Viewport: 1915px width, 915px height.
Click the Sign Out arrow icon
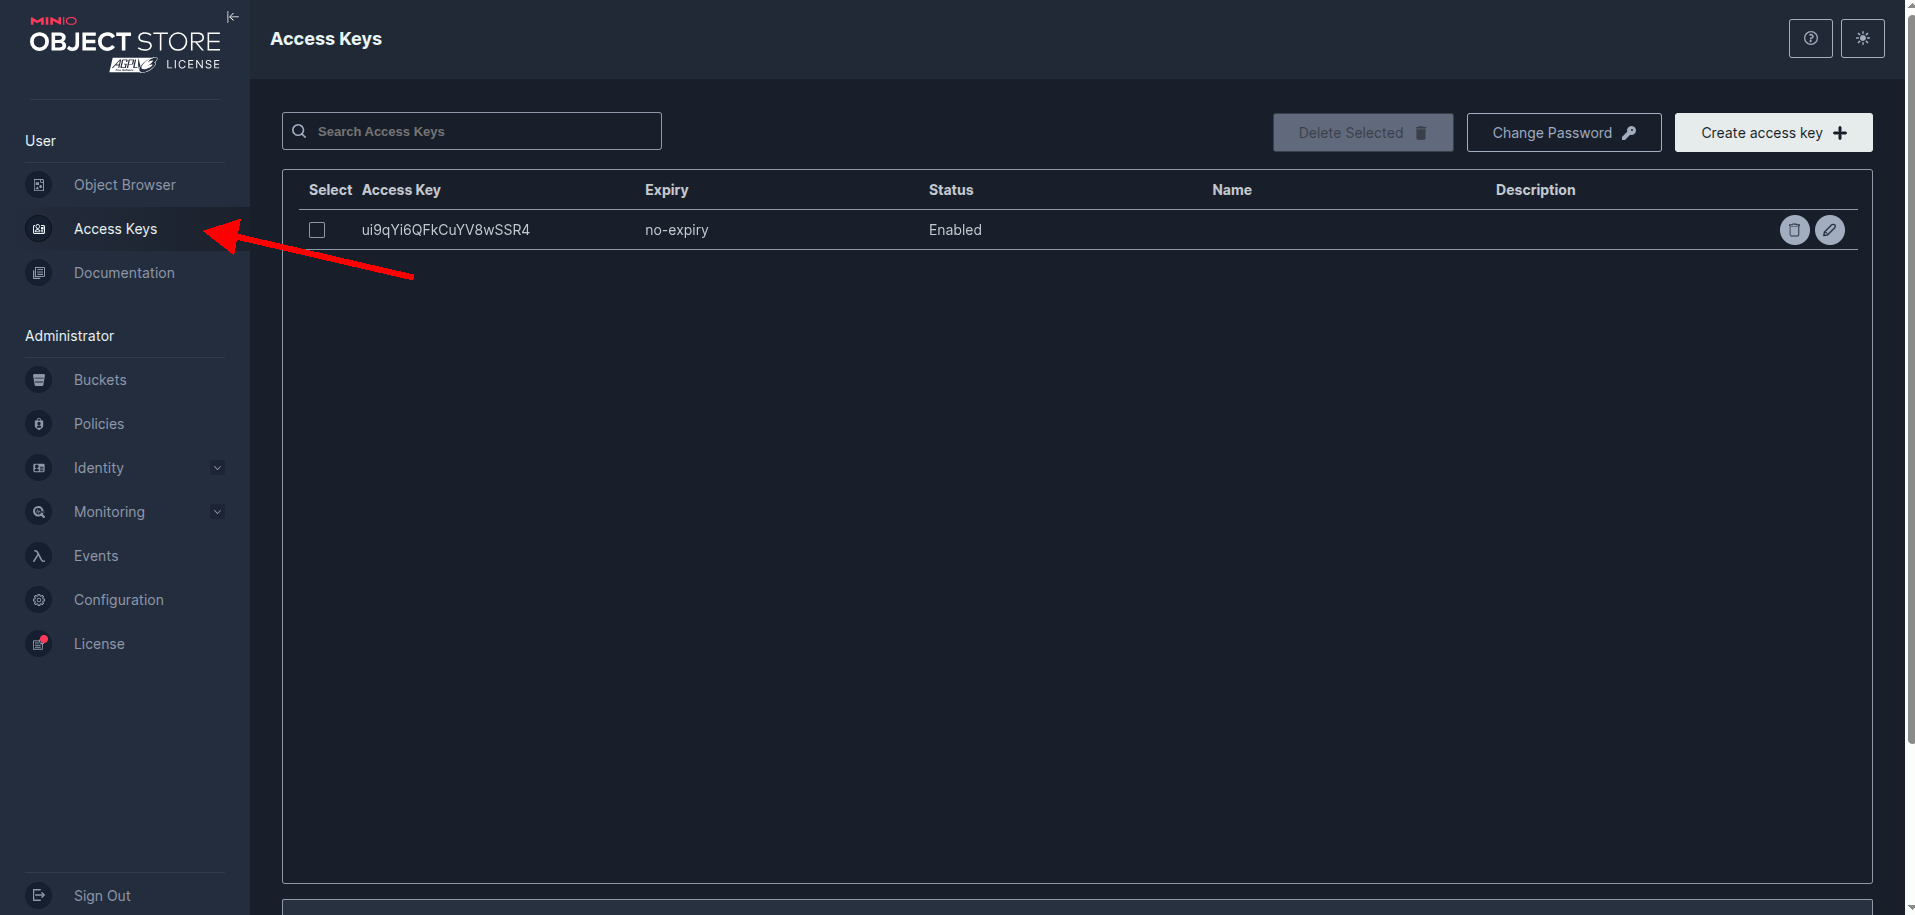coord(39,896)
